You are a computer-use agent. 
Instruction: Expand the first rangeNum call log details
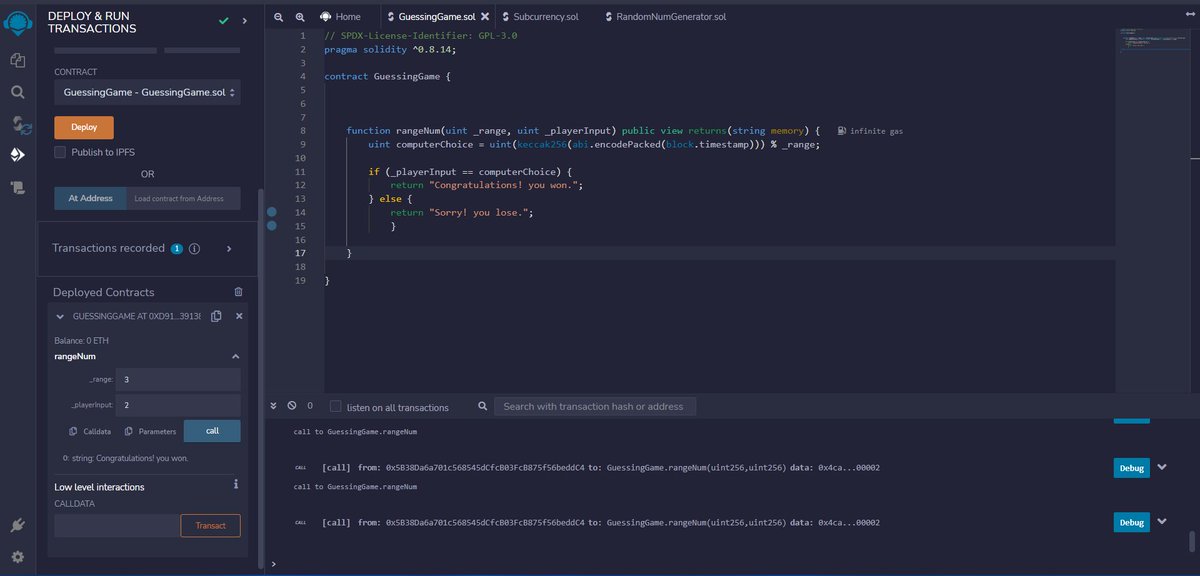tap(1161, 467)
